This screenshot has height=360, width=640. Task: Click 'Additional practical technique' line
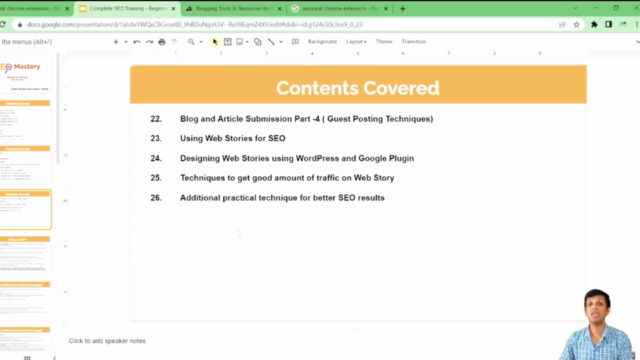282,198
